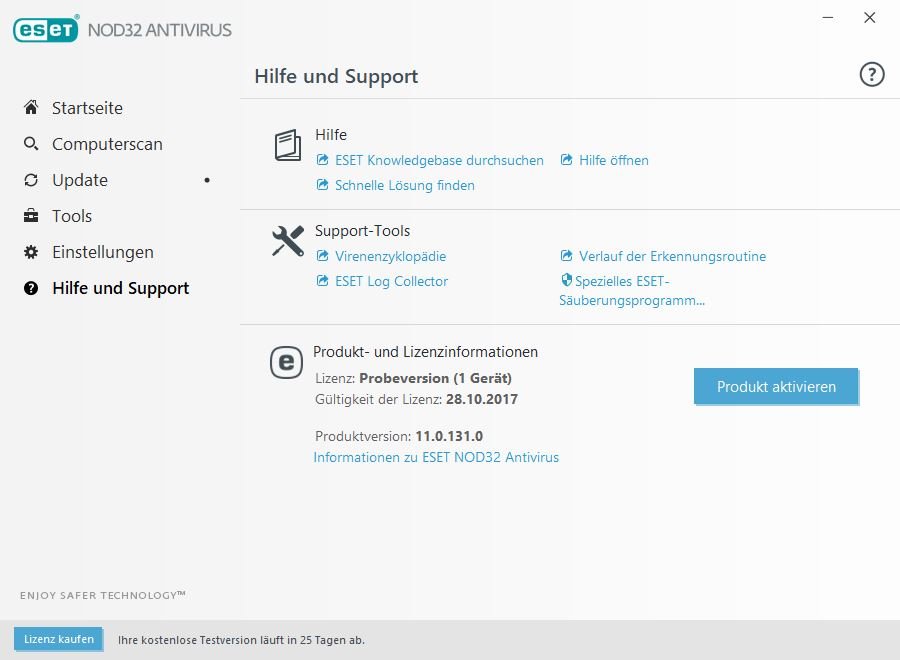Click the Update refresh arrows icon
Image resolution: width=900 pixels, height=660 pixels.
[x=31, y=180]
